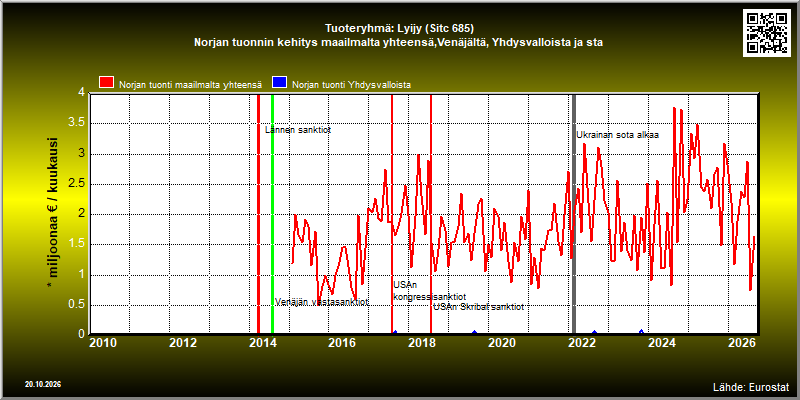Click the y-axis value 0.5

click(77, 305)
